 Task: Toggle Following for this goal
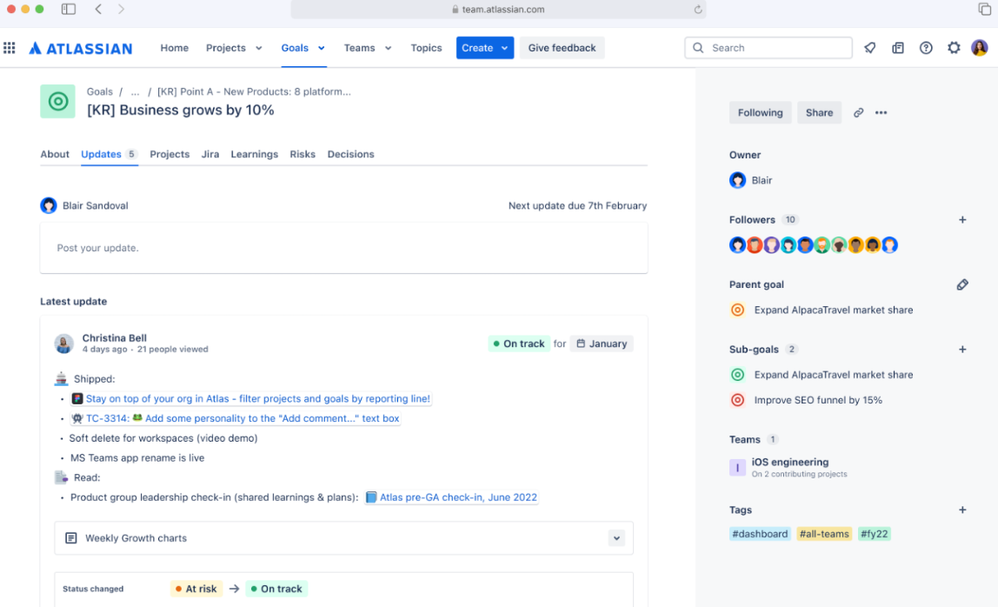[759, 112]
